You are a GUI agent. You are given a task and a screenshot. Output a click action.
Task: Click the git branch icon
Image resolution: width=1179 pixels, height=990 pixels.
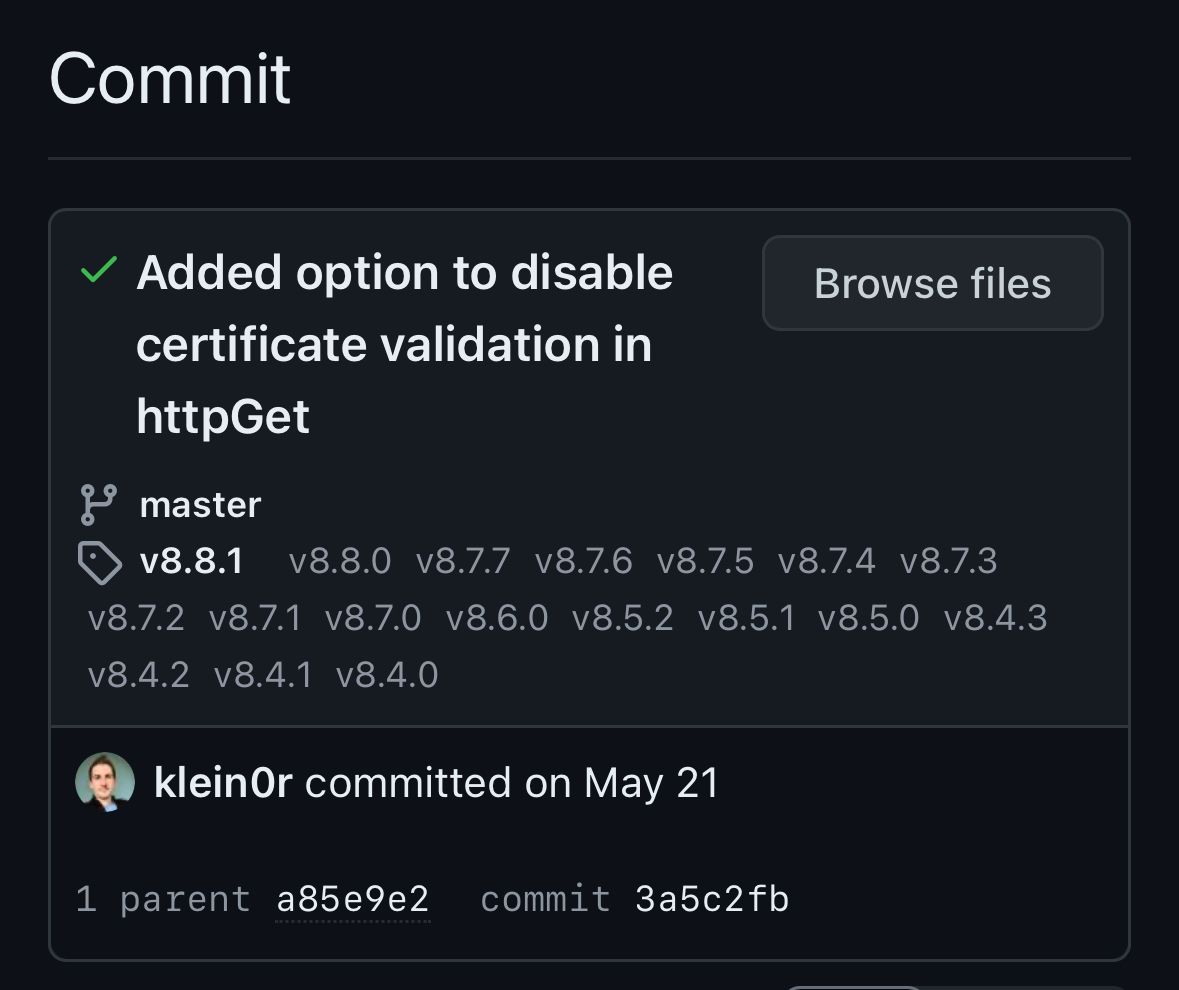tap(98, 505)
